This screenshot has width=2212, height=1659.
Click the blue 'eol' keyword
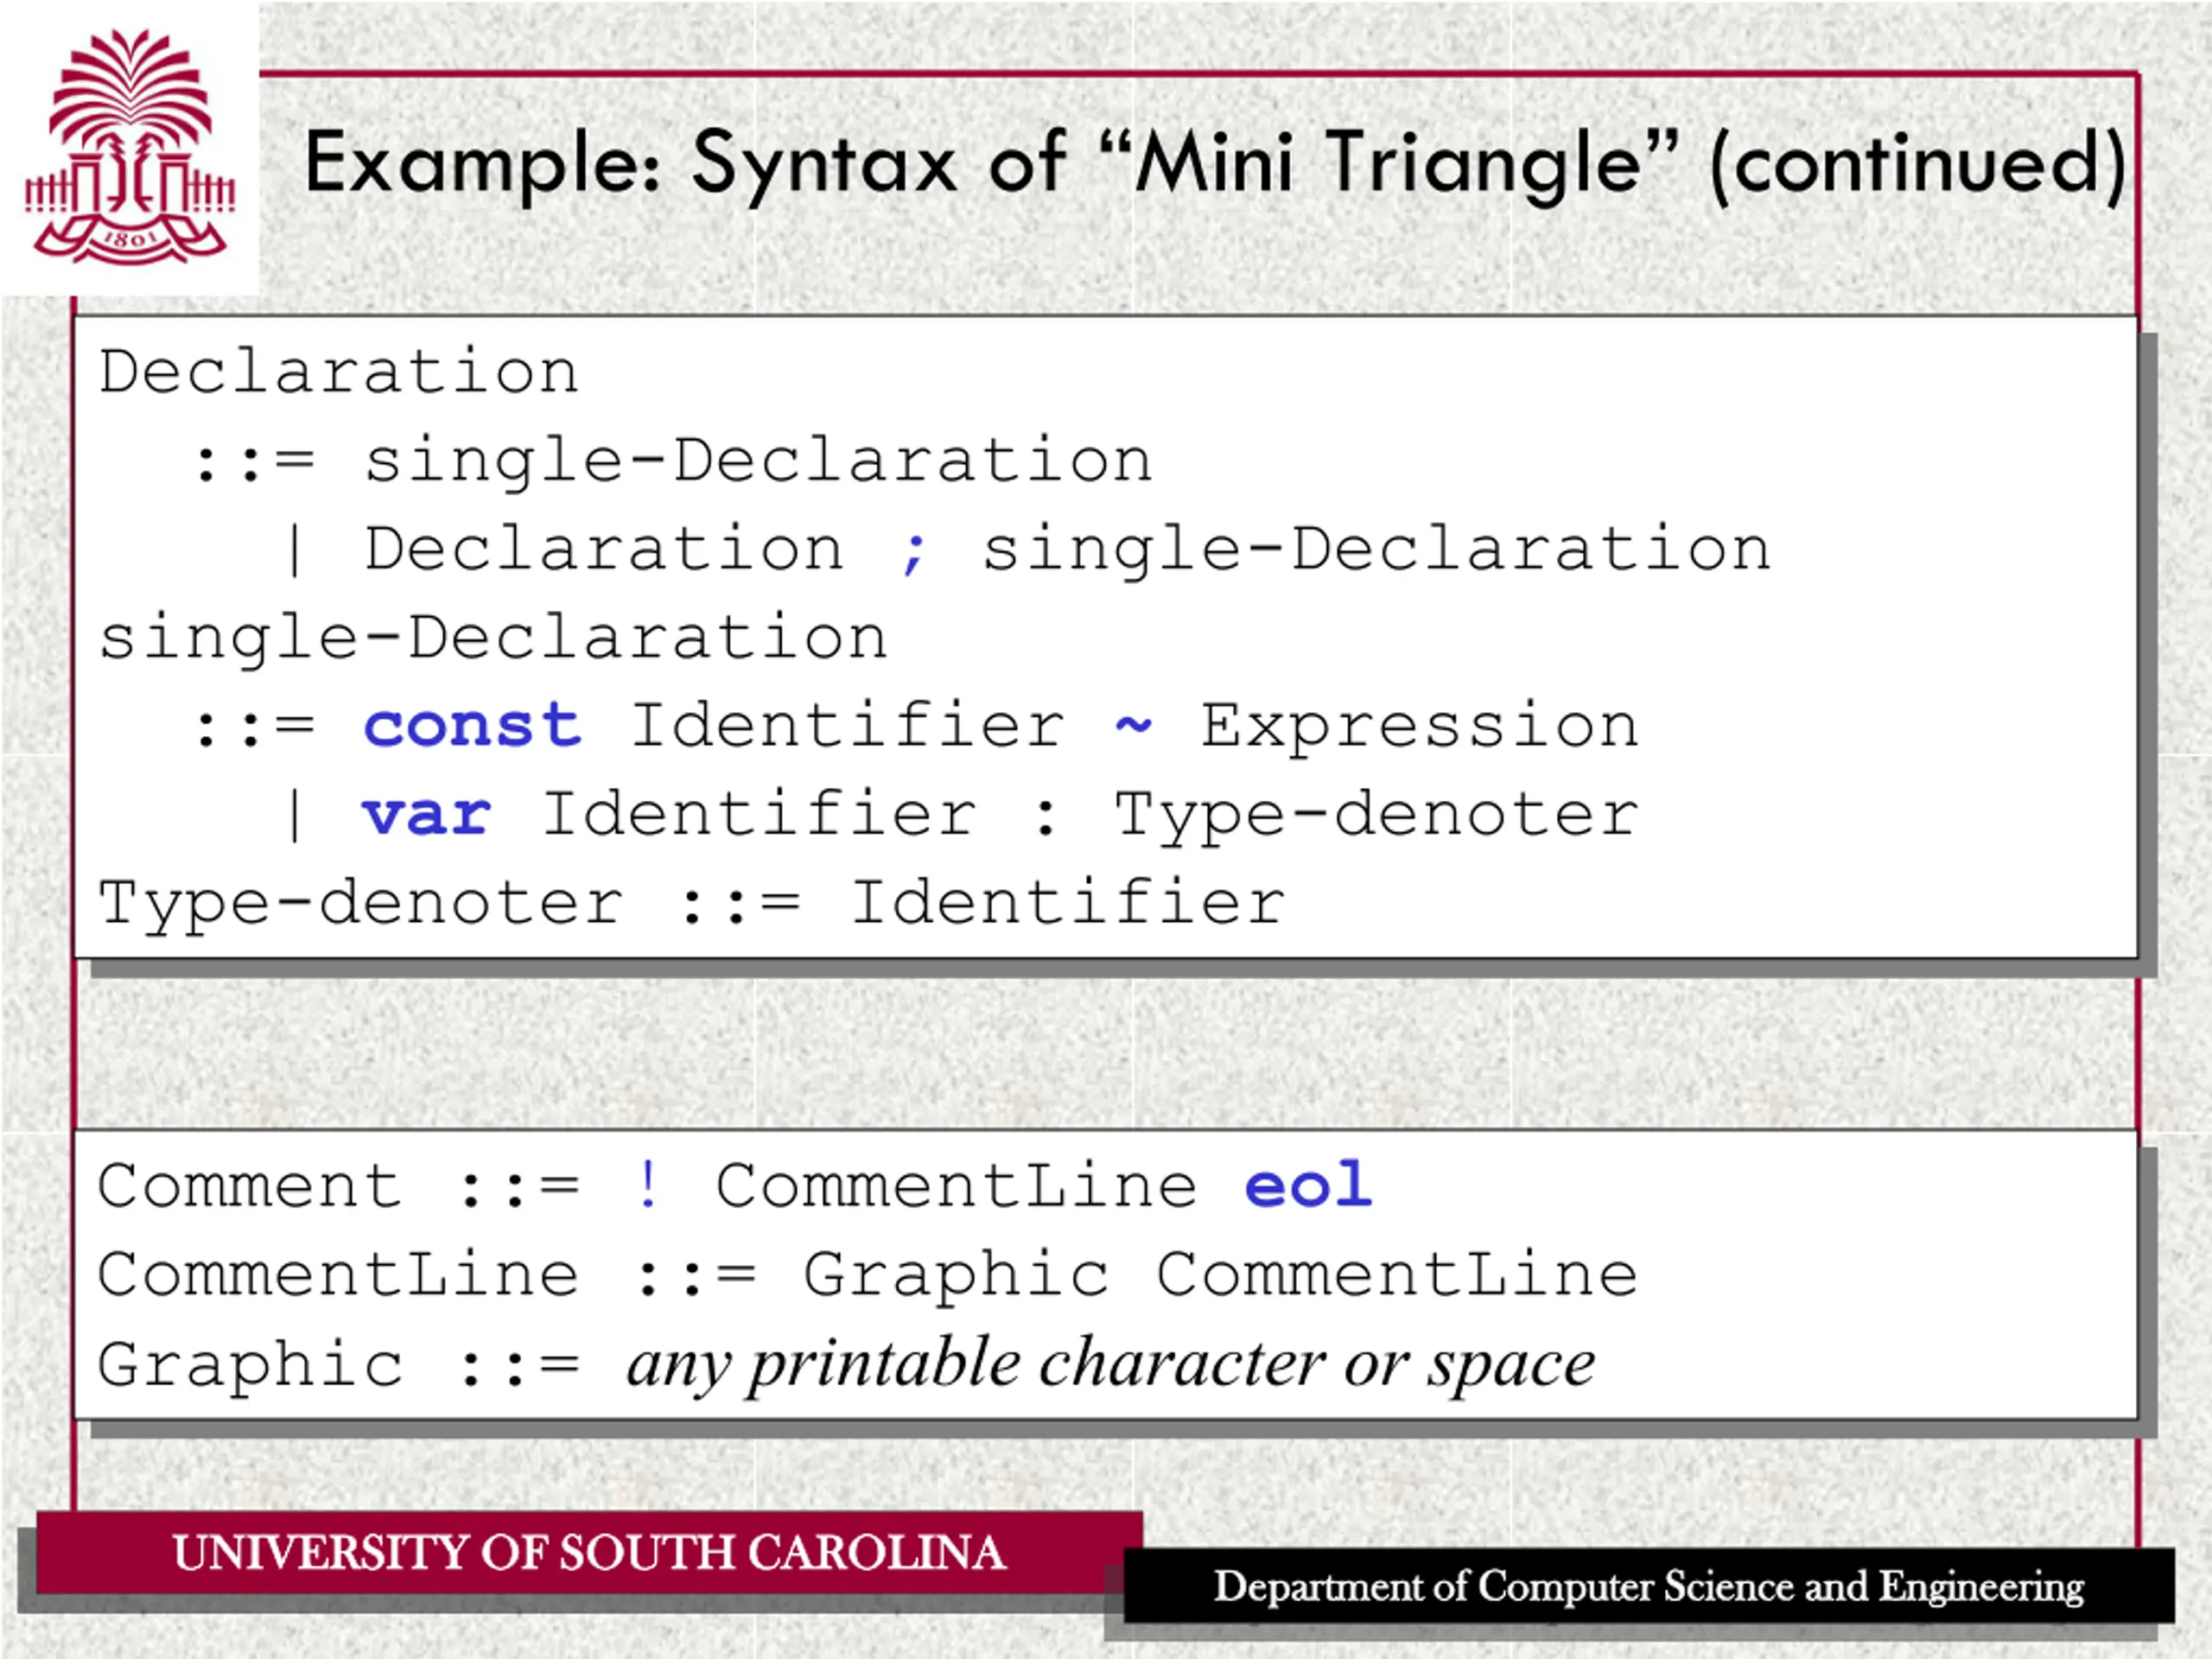pos(1308,1186)
